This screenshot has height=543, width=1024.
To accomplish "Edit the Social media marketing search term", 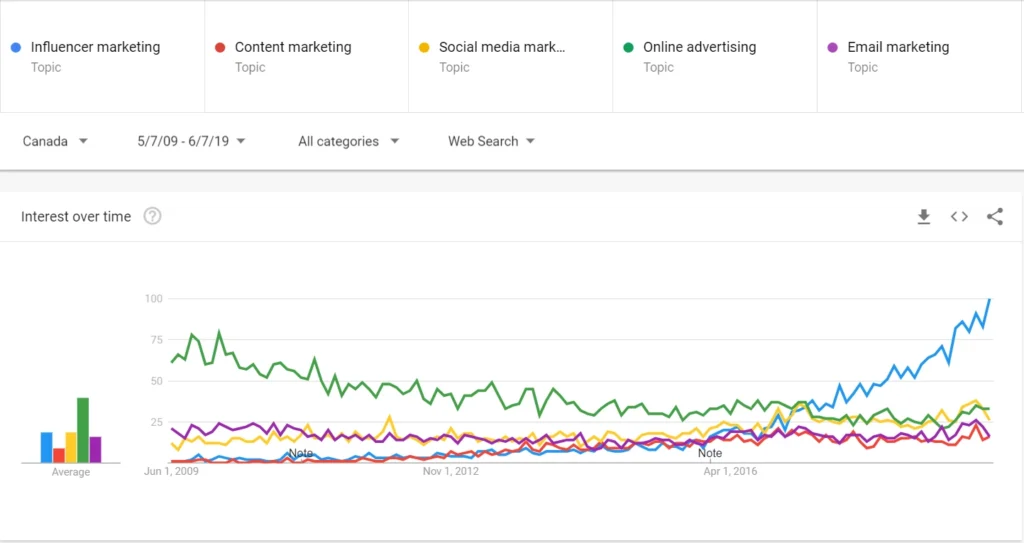I will pyautogui.click(x=502, y=47).
